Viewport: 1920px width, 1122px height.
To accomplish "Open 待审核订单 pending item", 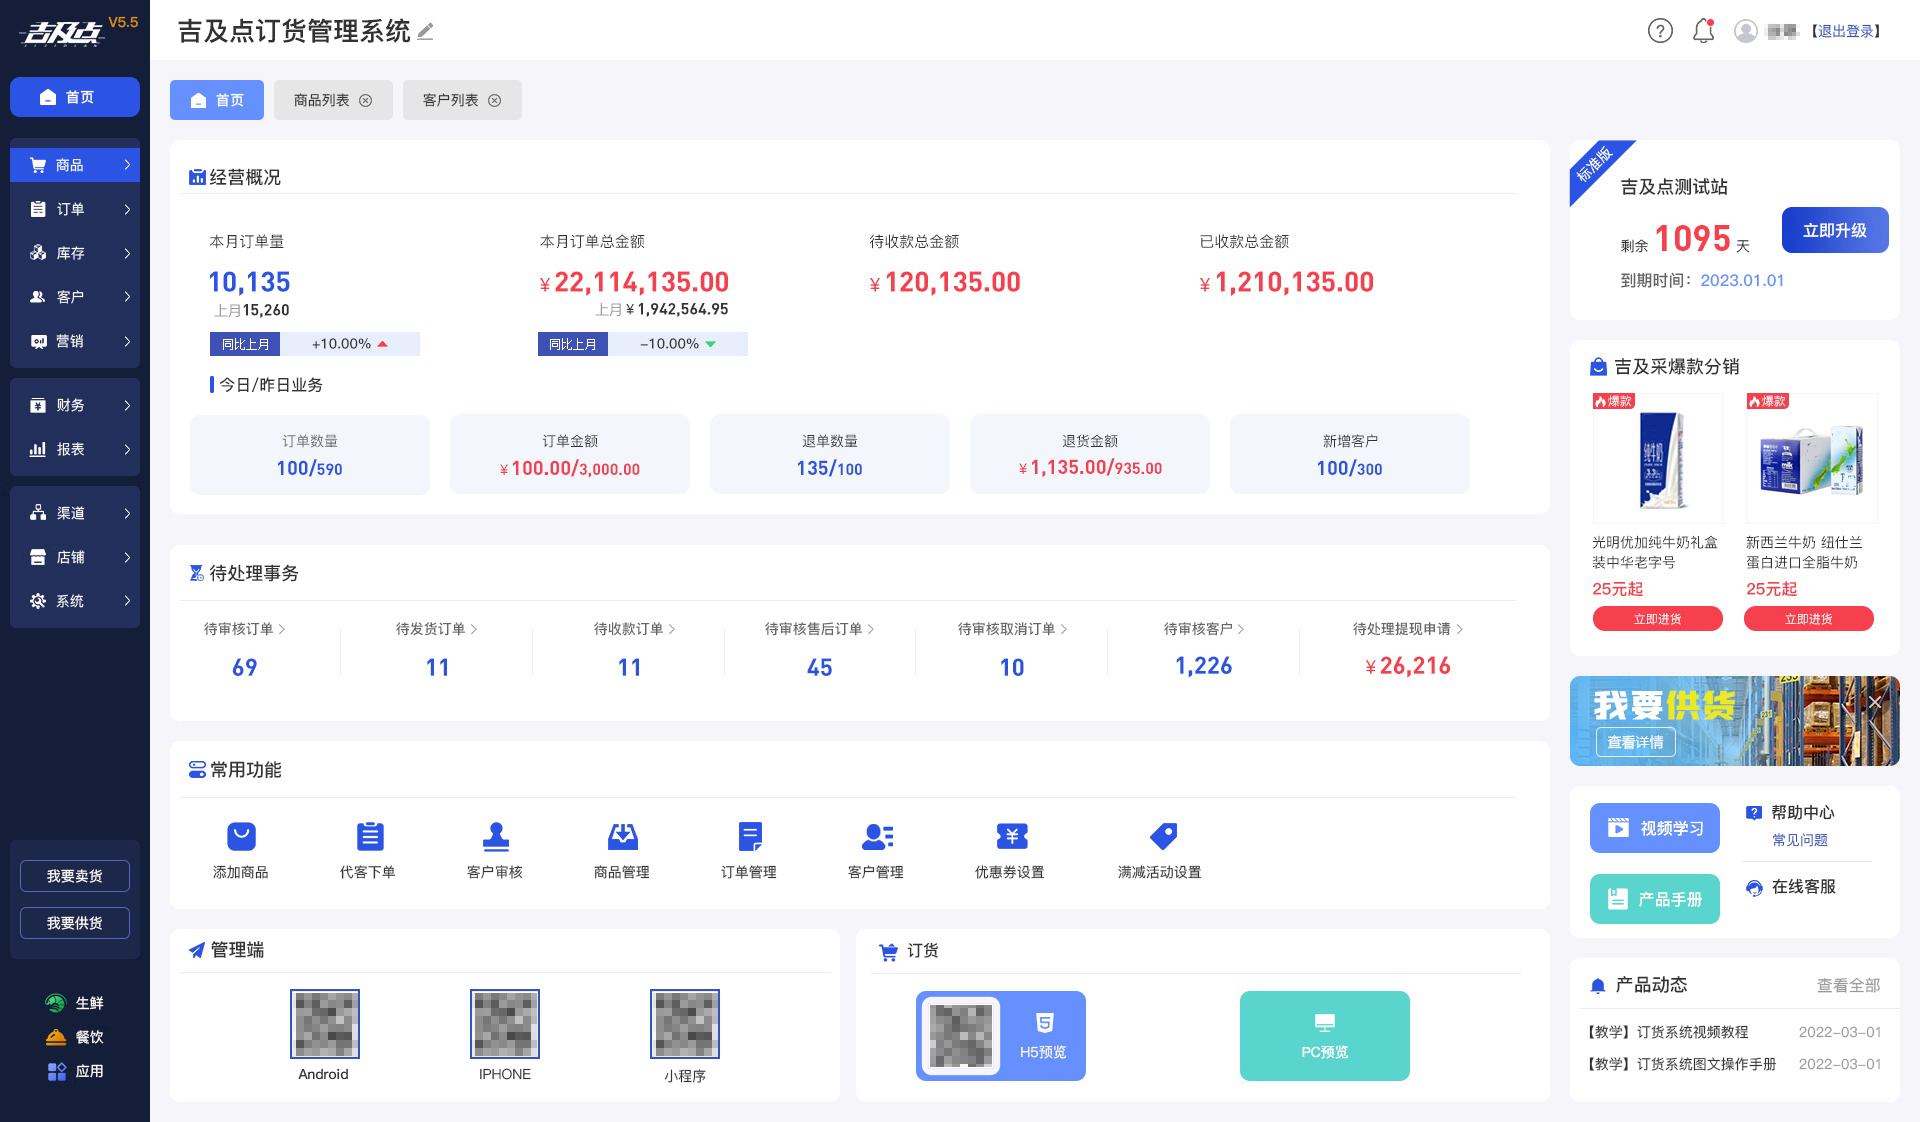I will 245,629.
